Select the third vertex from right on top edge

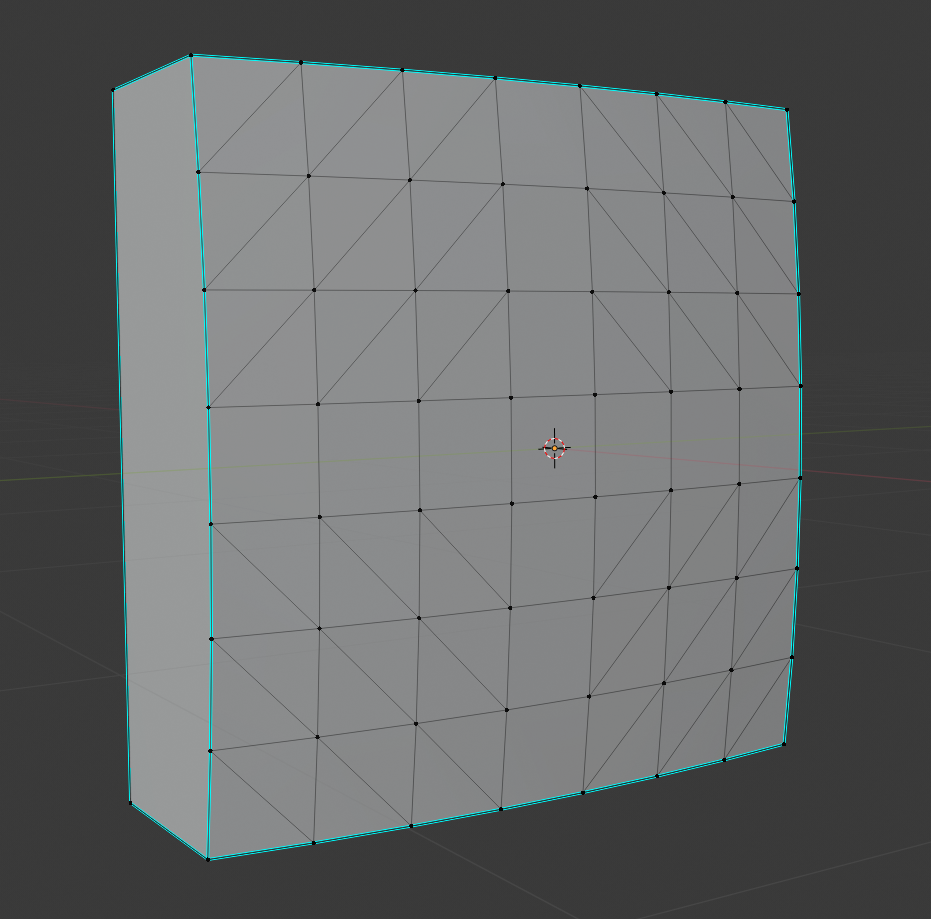657,94
